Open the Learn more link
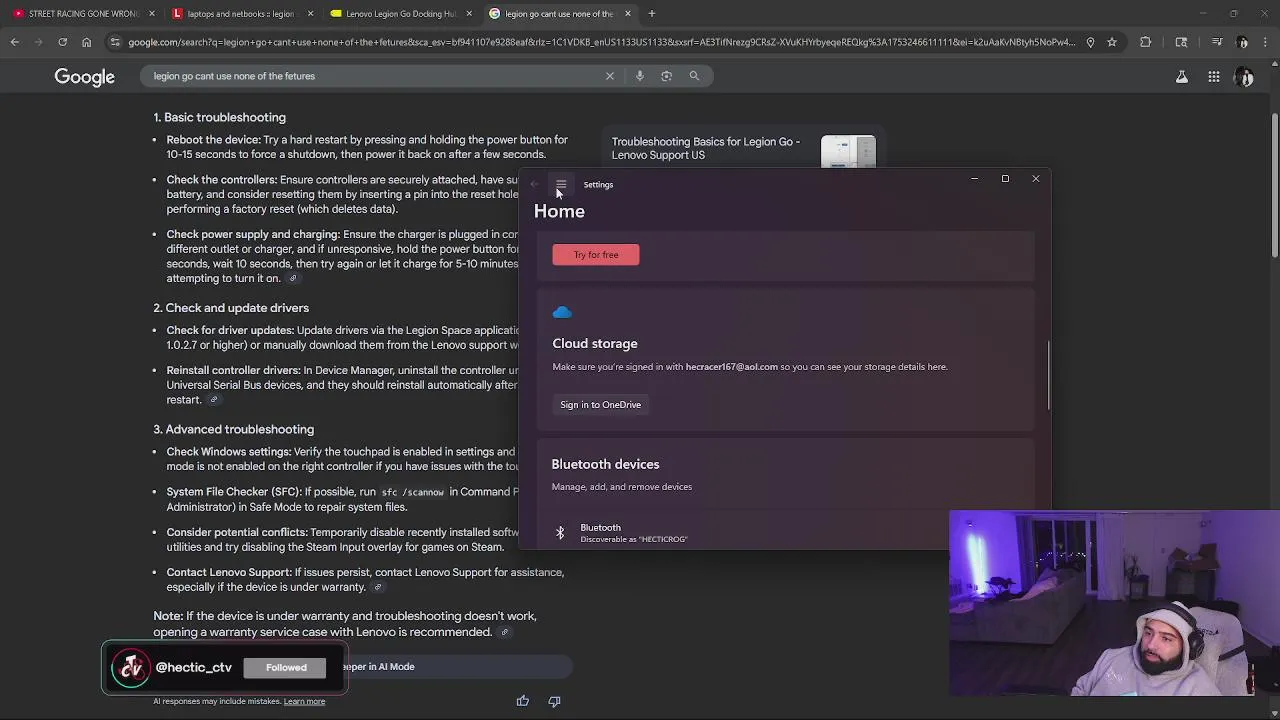The image size is (1280, 720). point(304,701)
